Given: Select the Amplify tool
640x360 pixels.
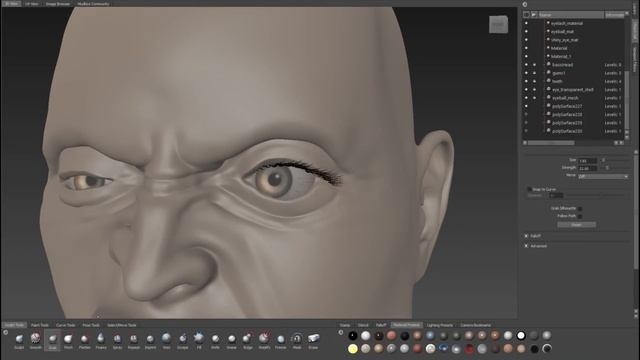Looking at the screenshot, I should pyautogui.click(x=264, y=340).
